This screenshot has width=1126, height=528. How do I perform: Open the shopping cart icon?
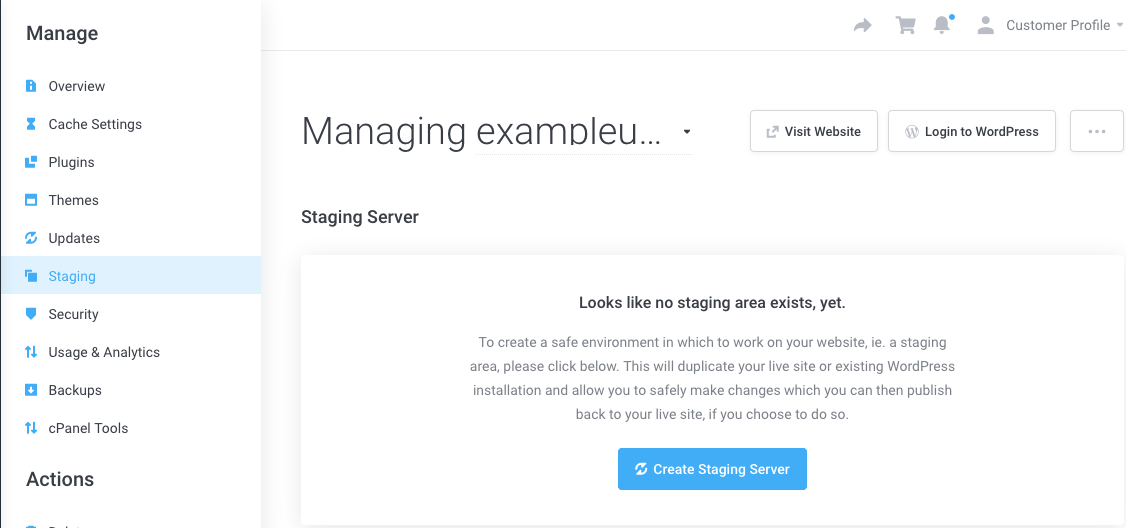click(906, 25)
